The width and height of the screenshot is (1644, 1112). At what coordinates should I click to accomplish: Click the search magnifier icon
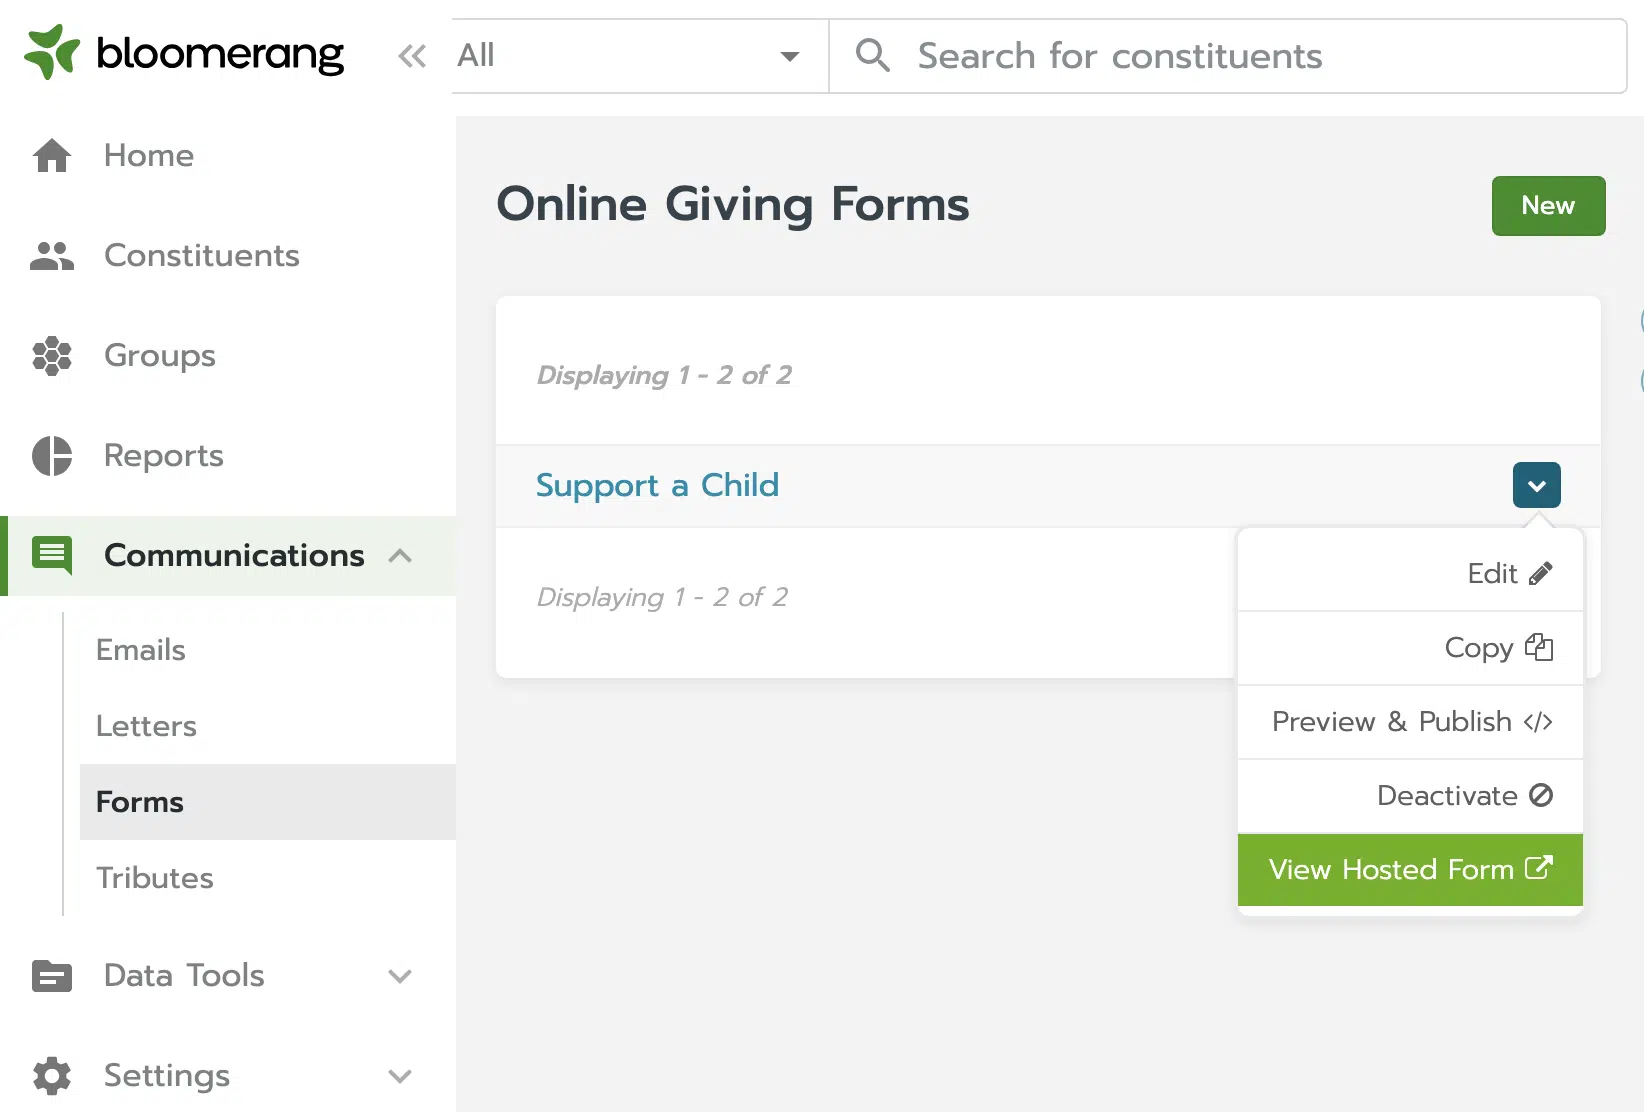tap(873, 55)
